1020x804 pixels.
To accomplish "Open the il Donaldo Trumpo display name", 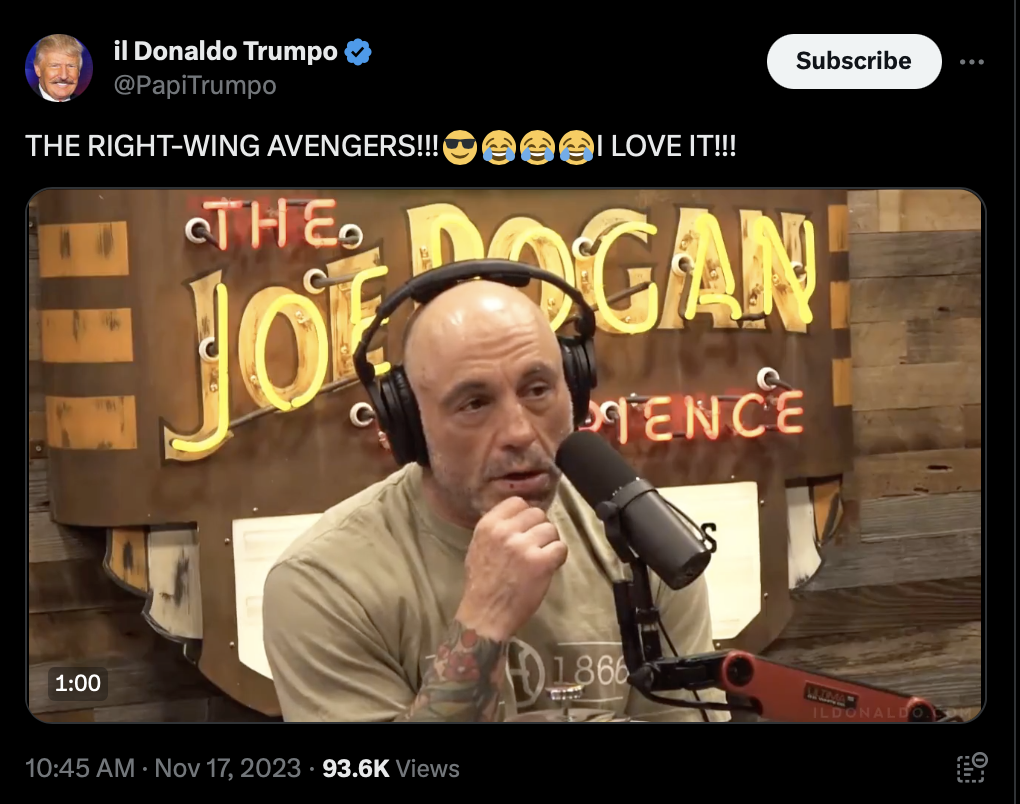I will tap(225, 51).
